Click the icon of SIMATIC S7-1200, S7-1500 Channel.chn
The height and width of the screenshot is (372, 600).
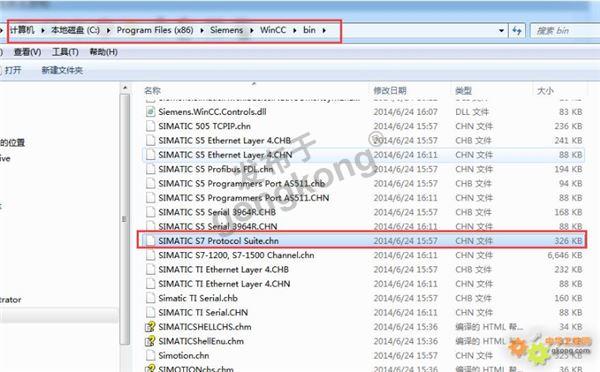tap(151, 255)
